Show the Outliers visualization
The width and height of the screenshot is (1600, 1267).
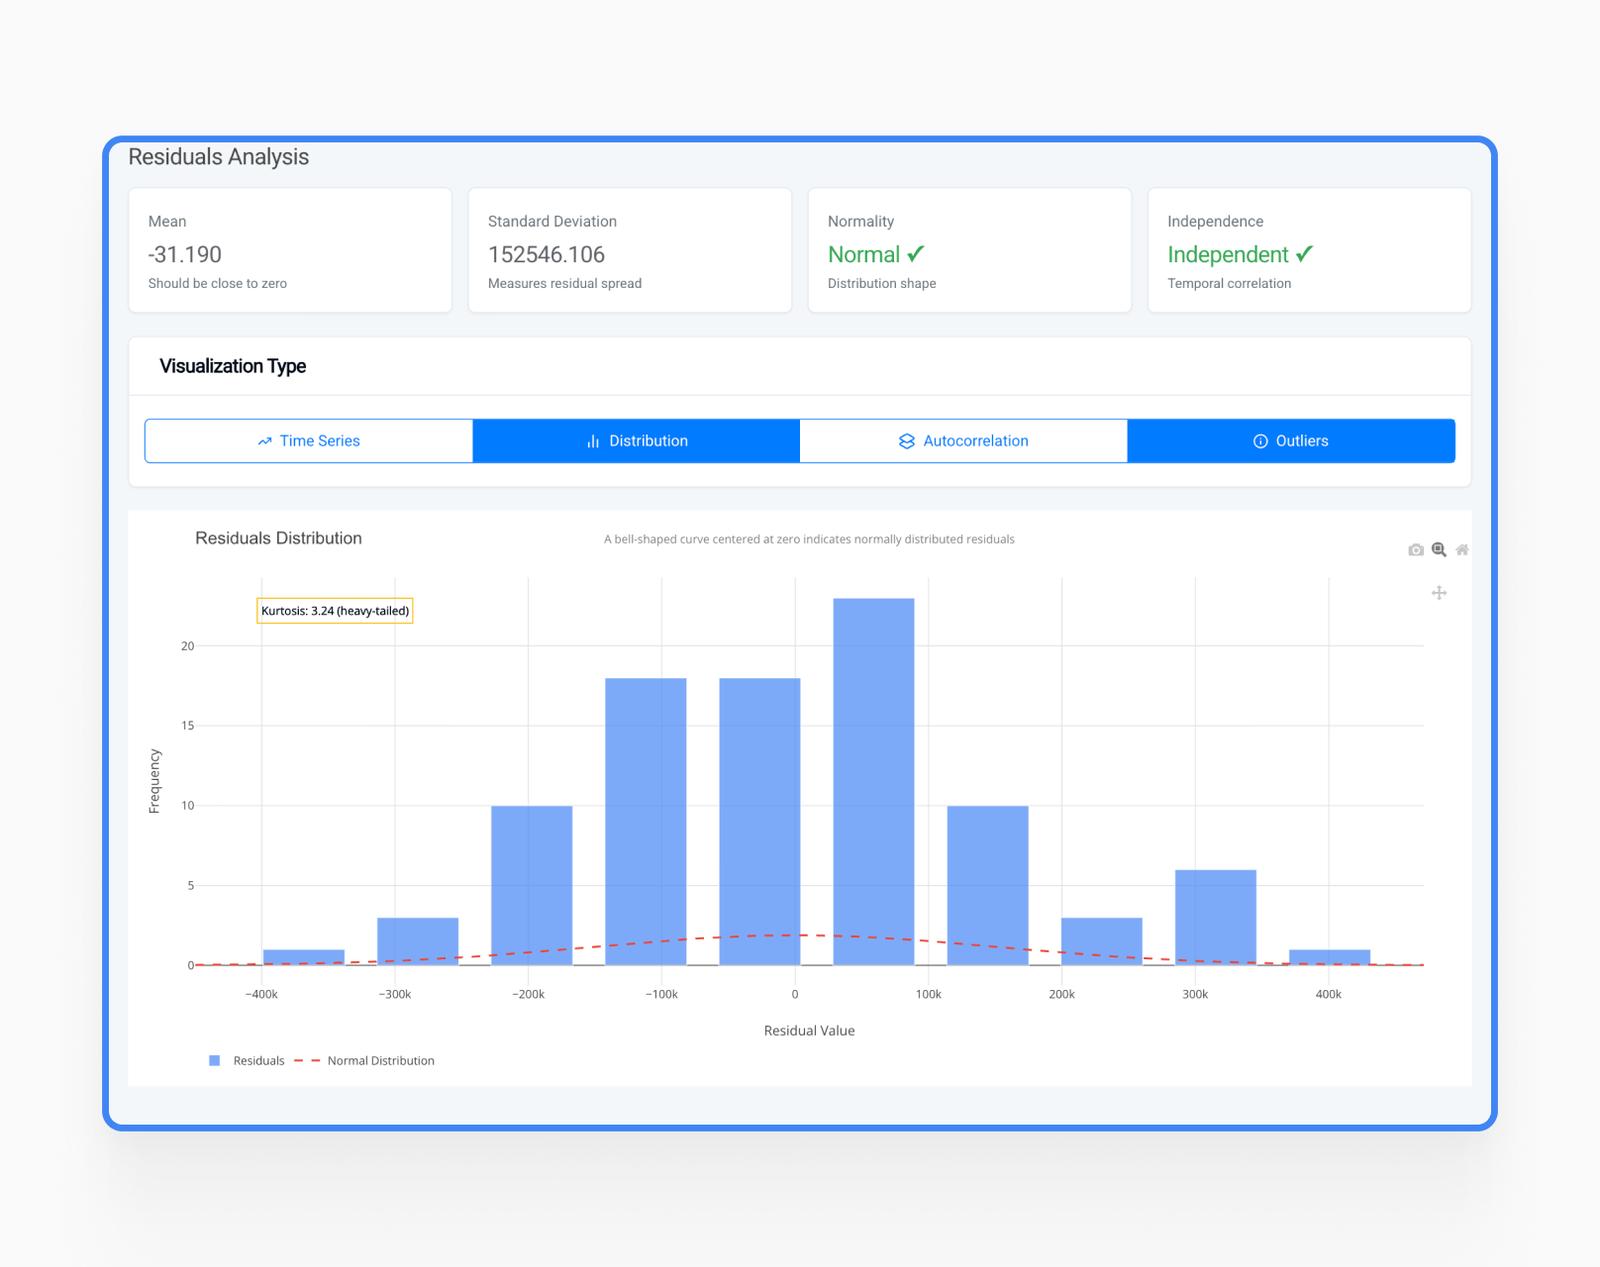tap(1290, 441)
